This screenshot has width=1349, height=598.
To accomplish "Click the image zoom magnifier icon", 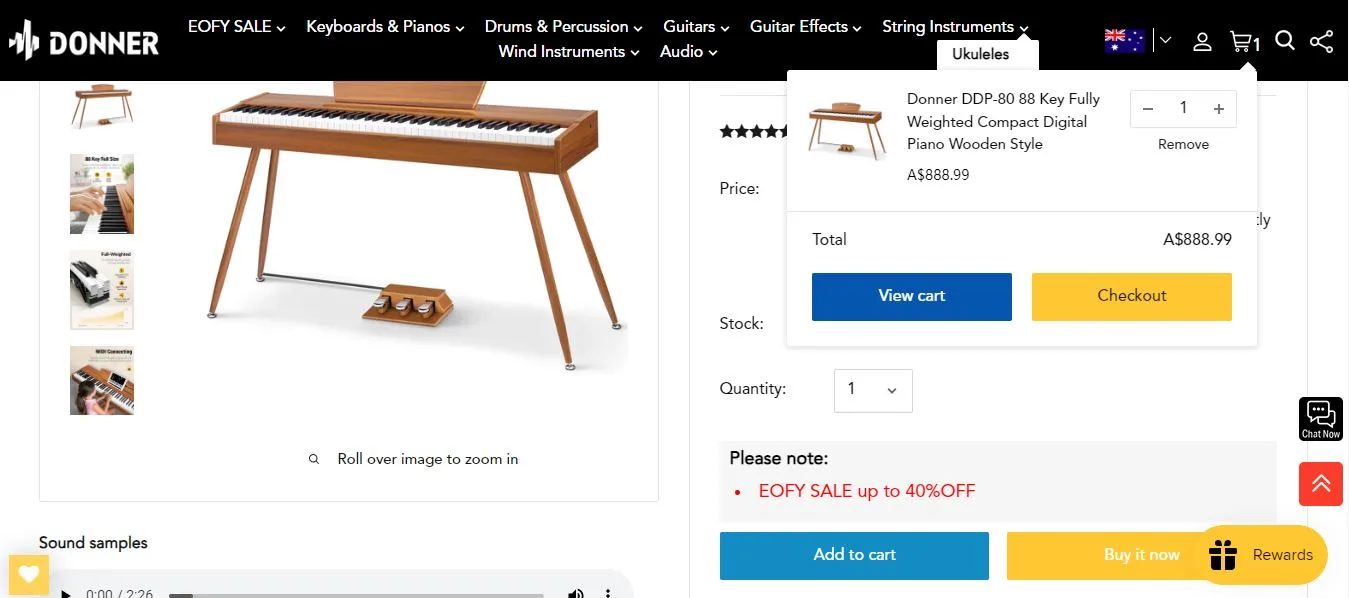I will [x=313, y=458].
